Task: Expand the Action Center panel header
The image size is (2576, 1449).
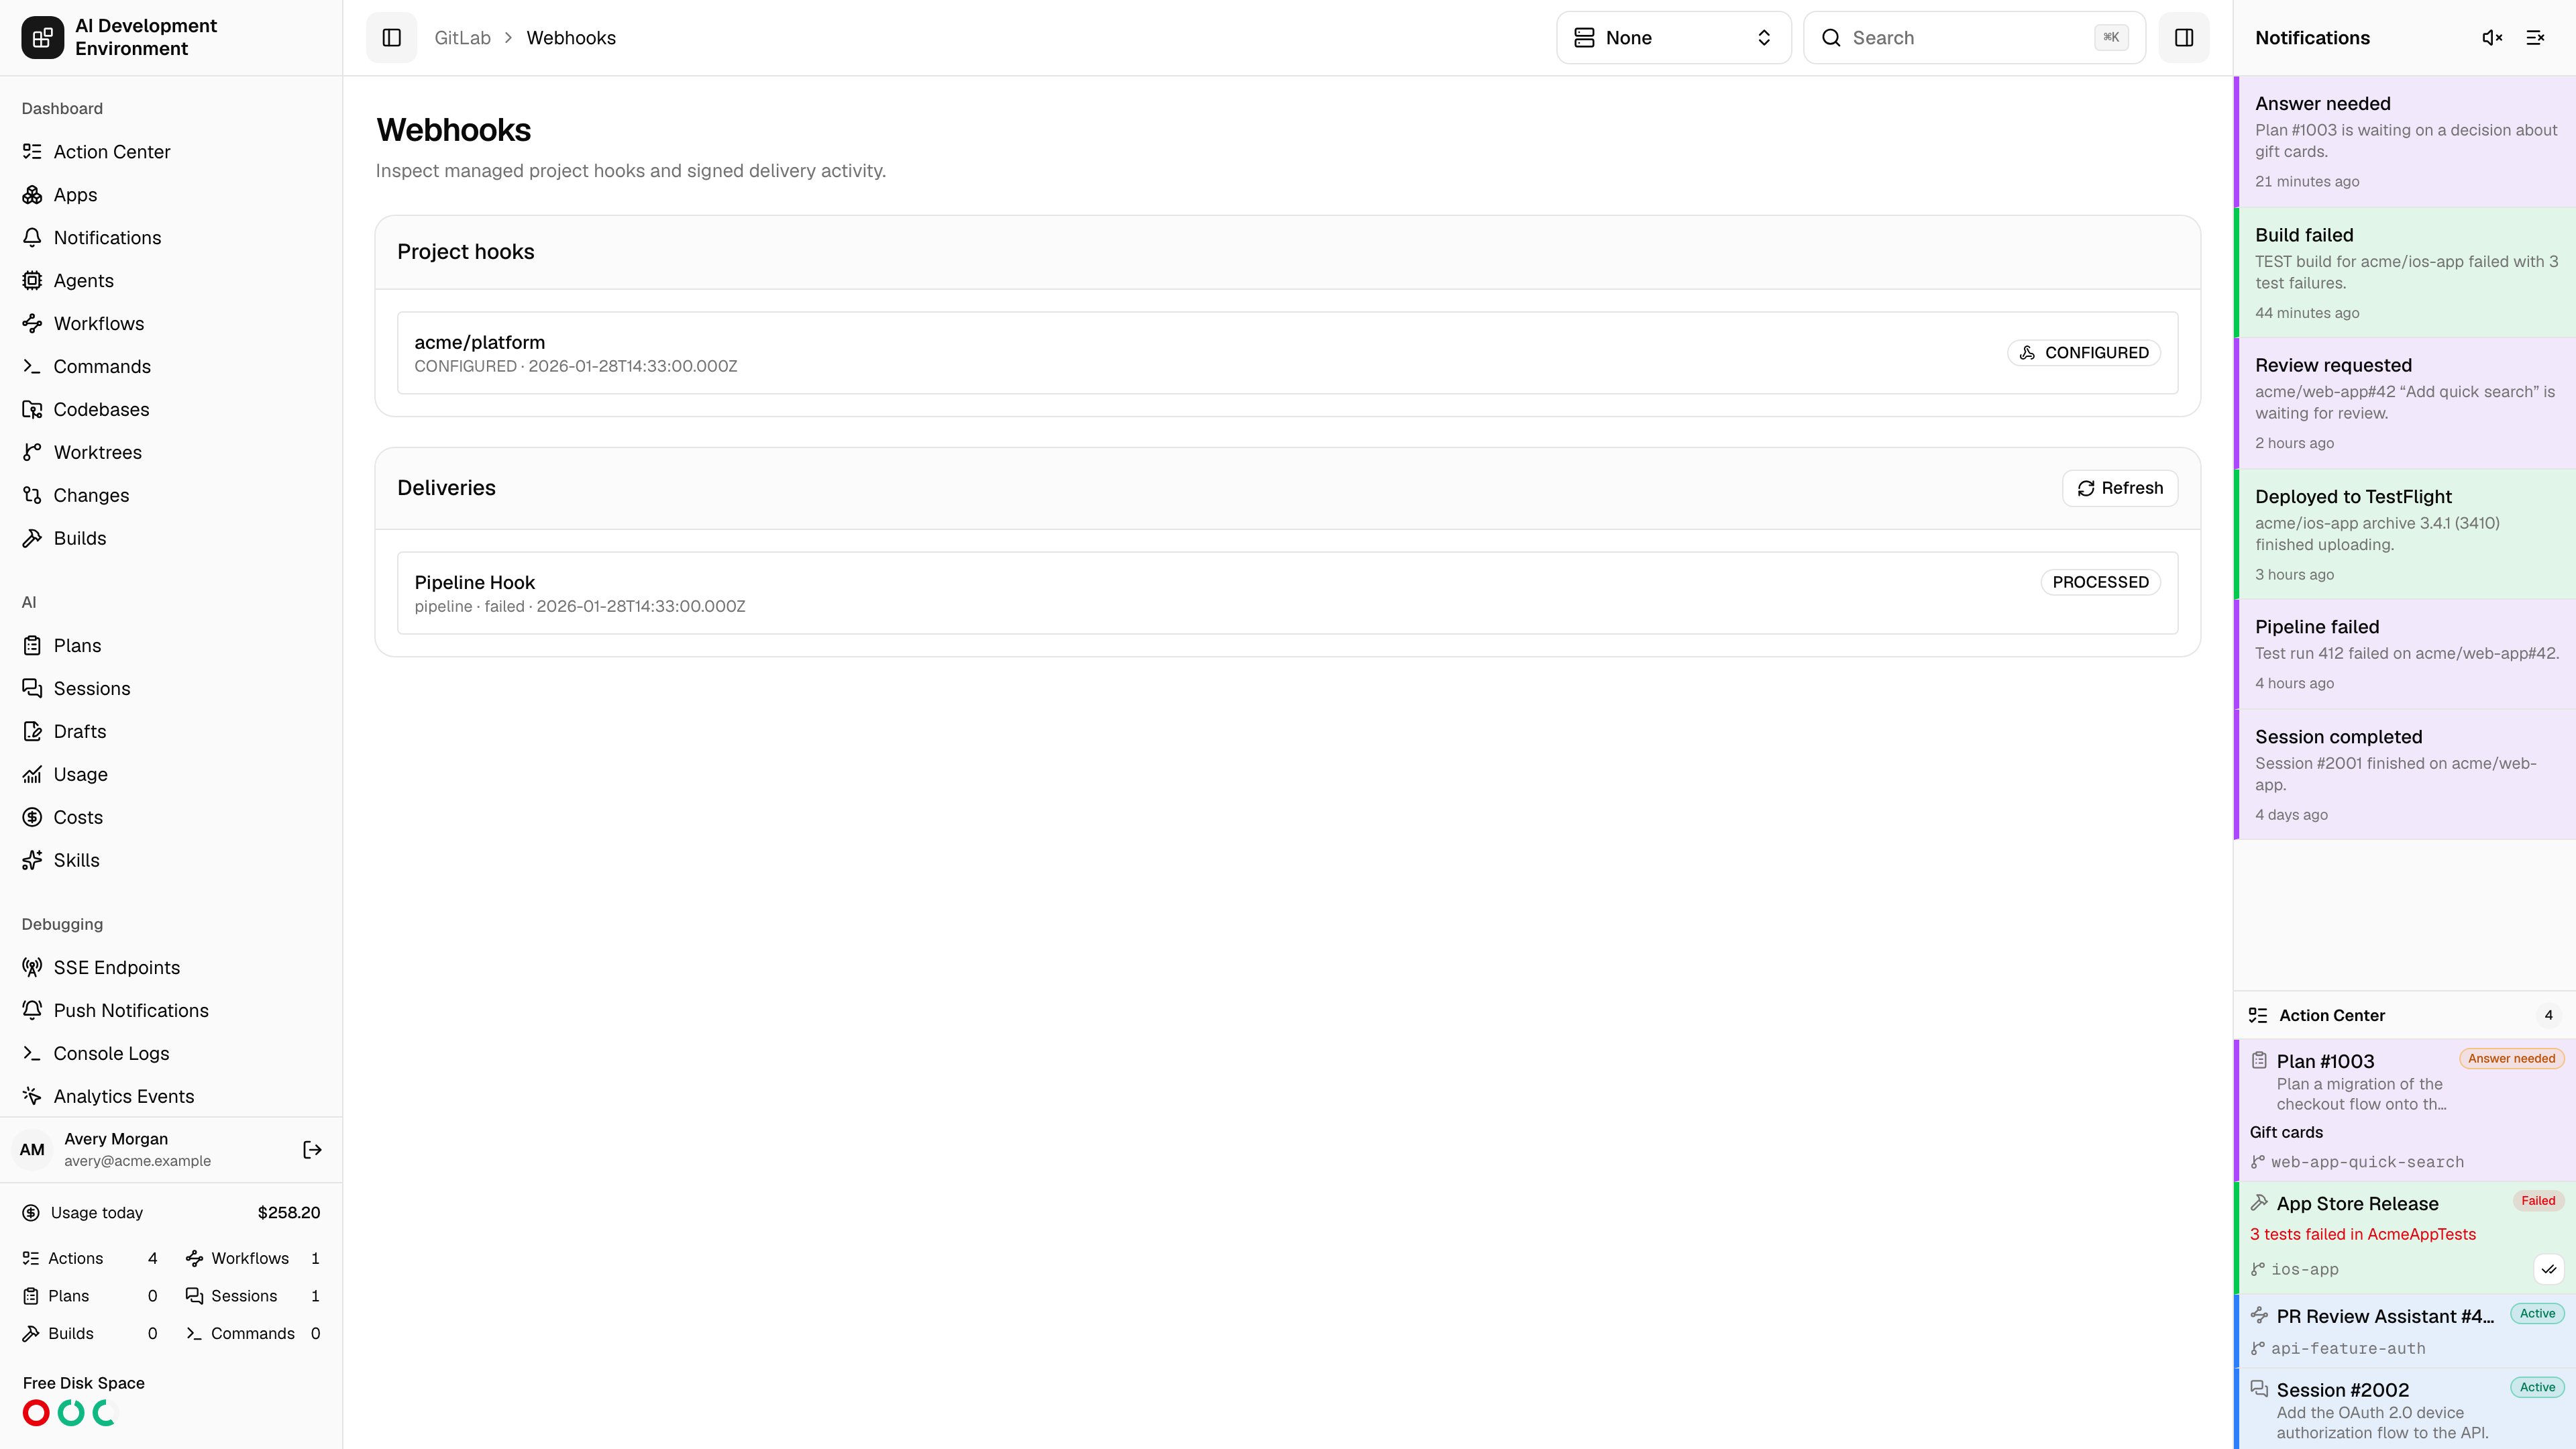Action: pos(2405,1016)
